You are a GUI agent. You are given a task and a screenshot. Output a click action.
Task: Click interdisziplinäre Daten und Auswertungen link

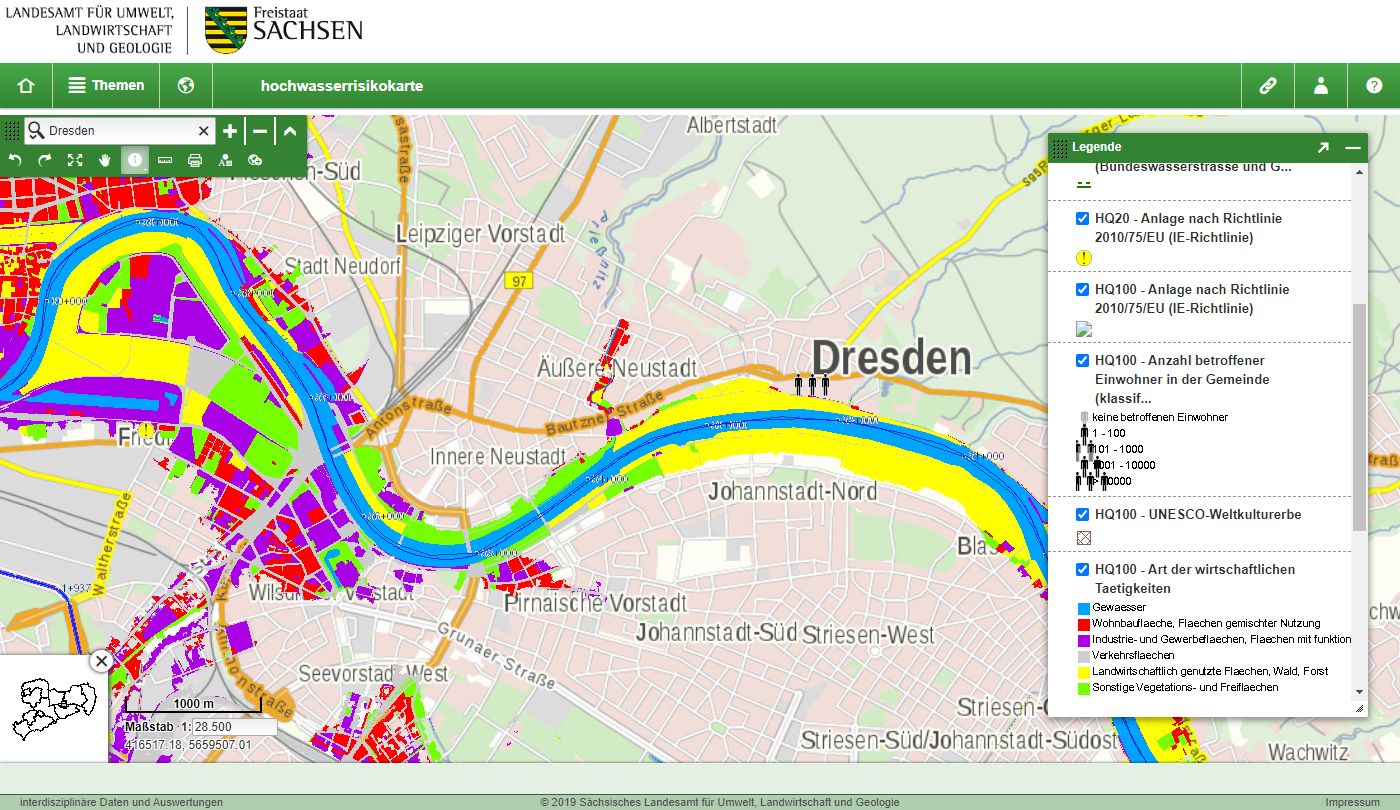[121, 802]
